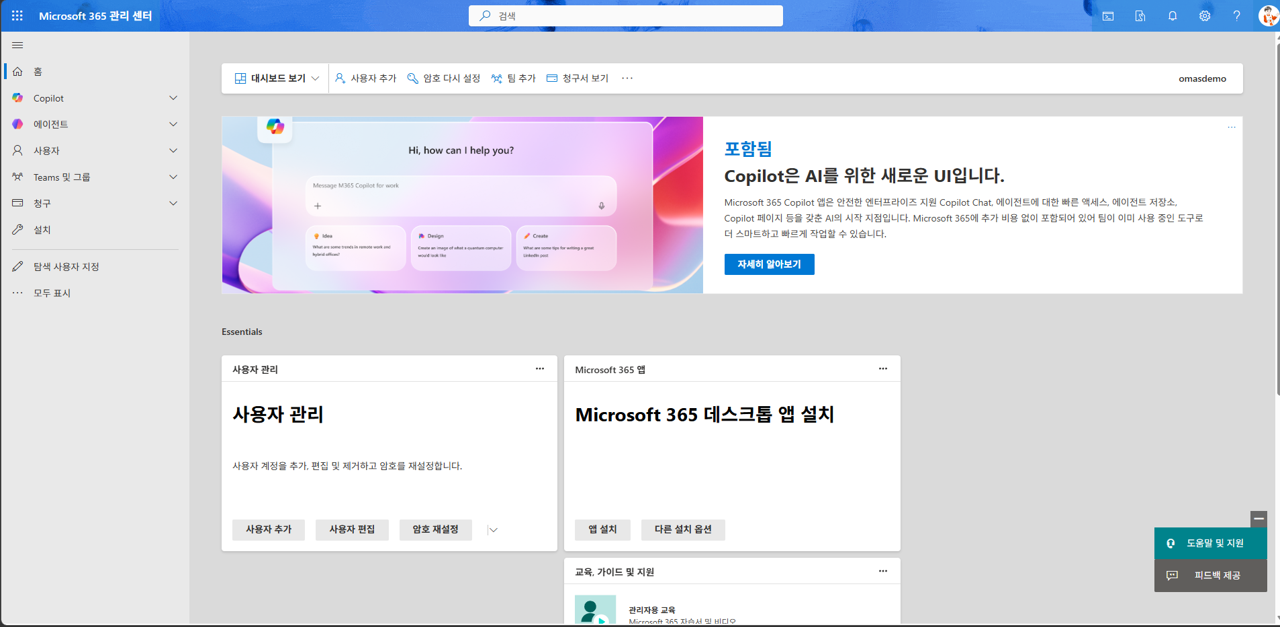1280x627 pixels.
Task: Click 사용자 추가 in the toolbar
Action: pyautogui.click(x=365, y=78)
